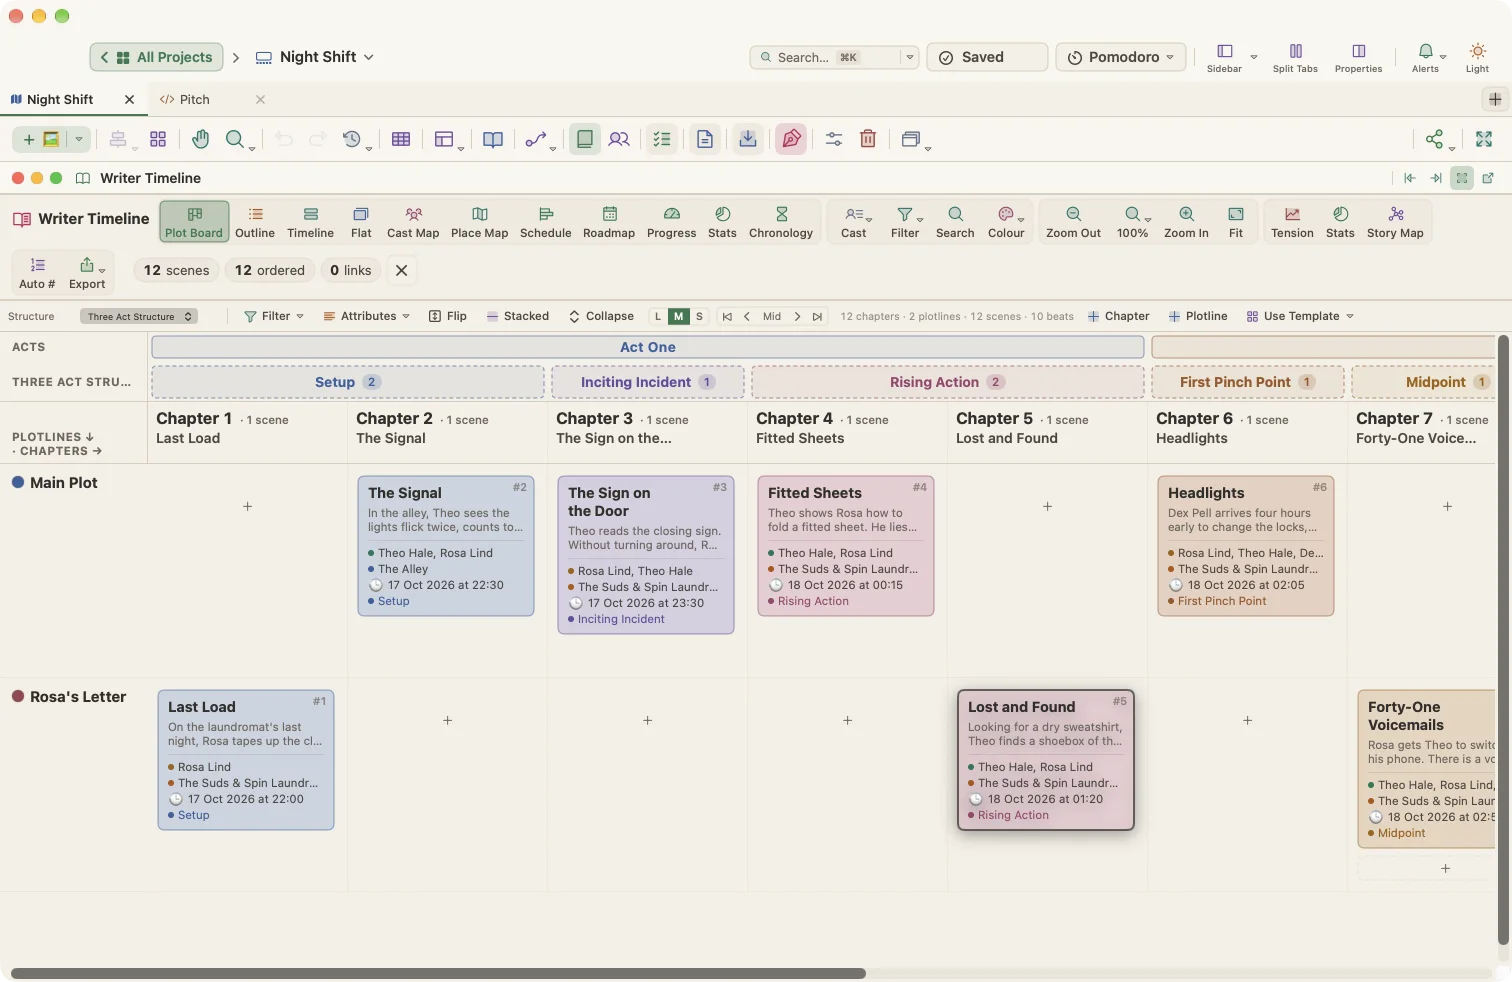The width and height of the screenshot is (1512, 982).
Task: Open the Three Act Structure dropdown
Action: click(139, 316)
